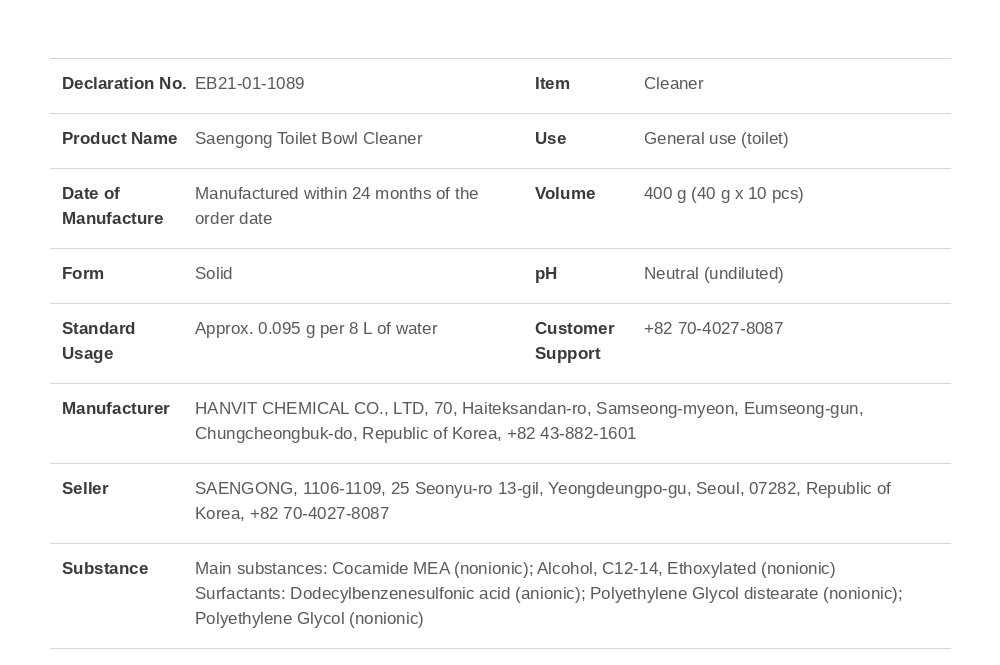Click the Substance row label
The image size is (1000, 665).
[105, 569]
